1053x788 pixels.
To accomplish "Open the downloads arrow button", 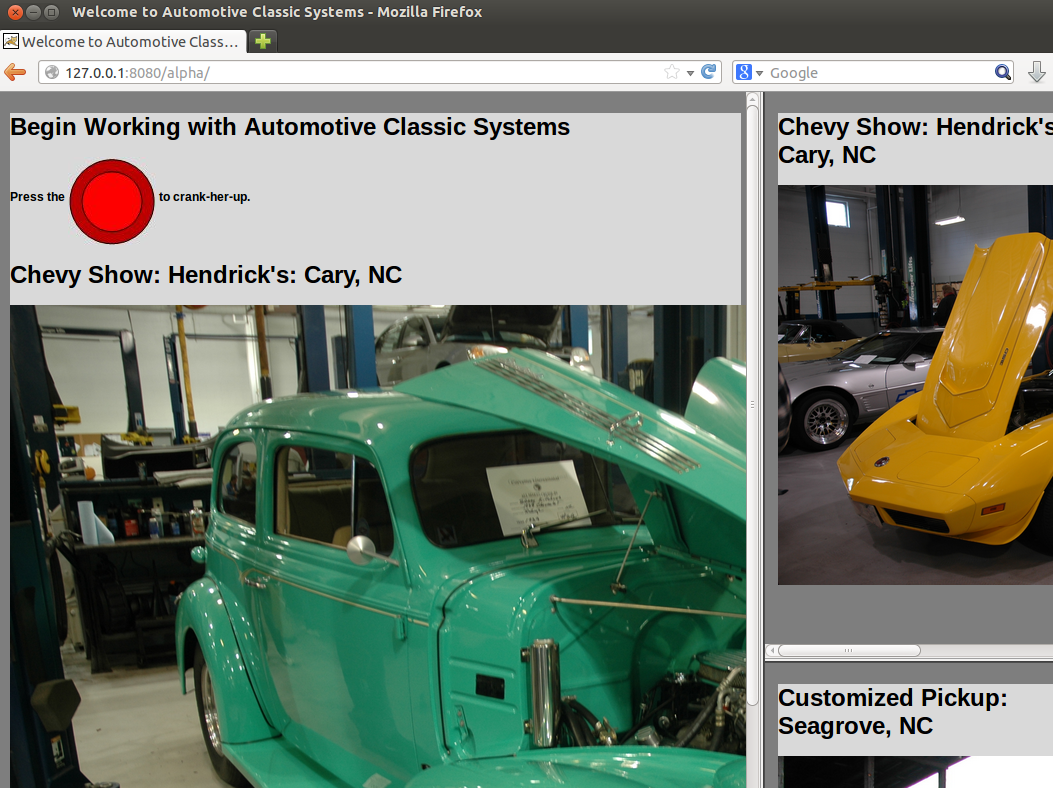I will [1037, 72].
